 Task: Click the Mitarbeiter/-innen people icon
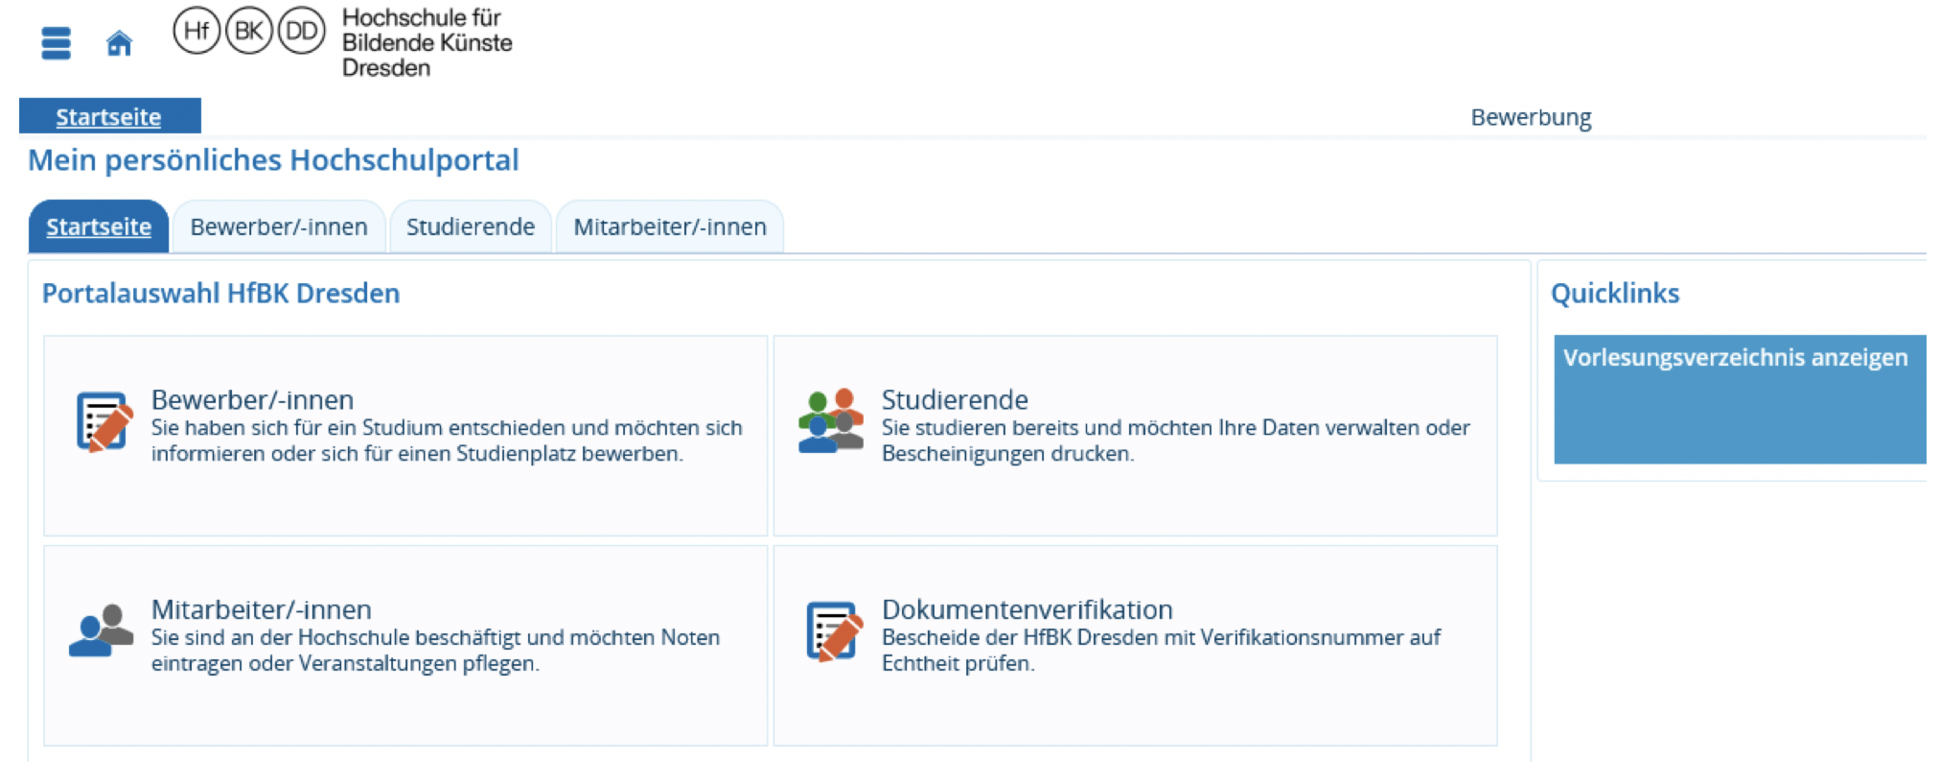pyautogui.click(x=101, y=631)
